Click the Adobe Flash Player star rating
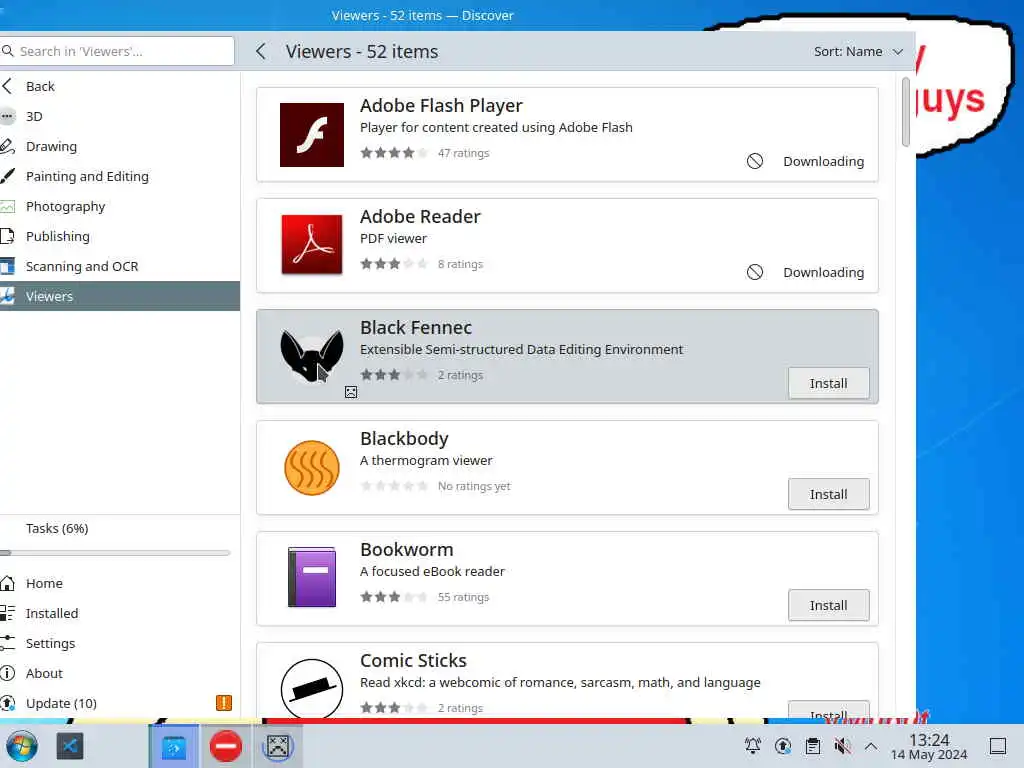Screen dimensions: 1024x768 click(x=394, y=153)
